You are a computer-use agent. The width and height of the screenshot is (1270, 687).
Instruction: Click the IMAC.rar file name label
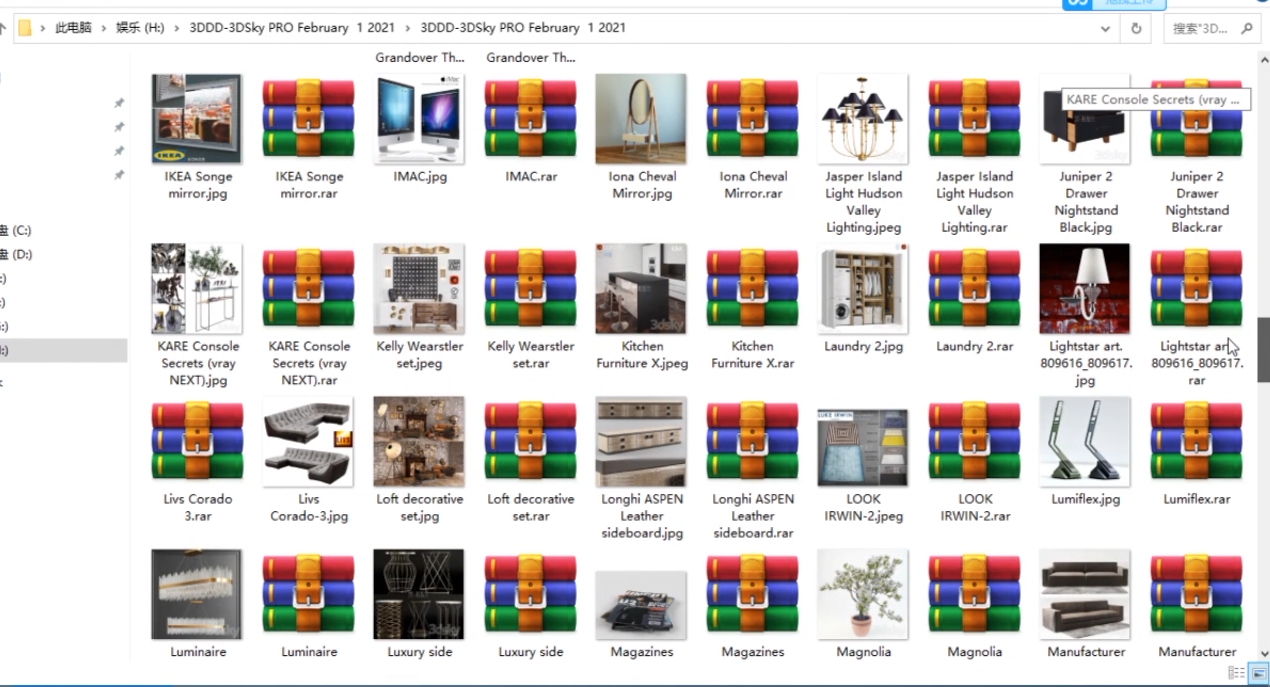click(531, 176)
